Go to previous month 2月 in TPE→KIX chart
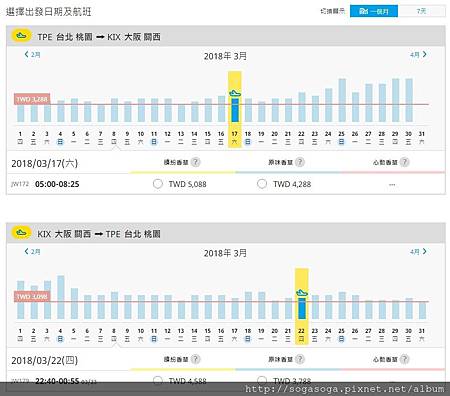The height and width of the screenshot is (396, 450). [32, 54]
